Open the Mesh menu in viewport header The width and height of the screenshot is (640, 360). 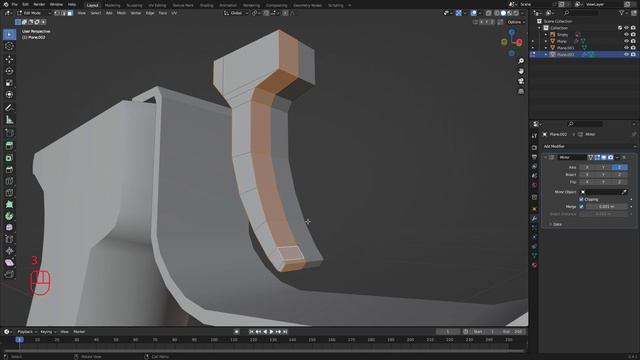[121, 13]
